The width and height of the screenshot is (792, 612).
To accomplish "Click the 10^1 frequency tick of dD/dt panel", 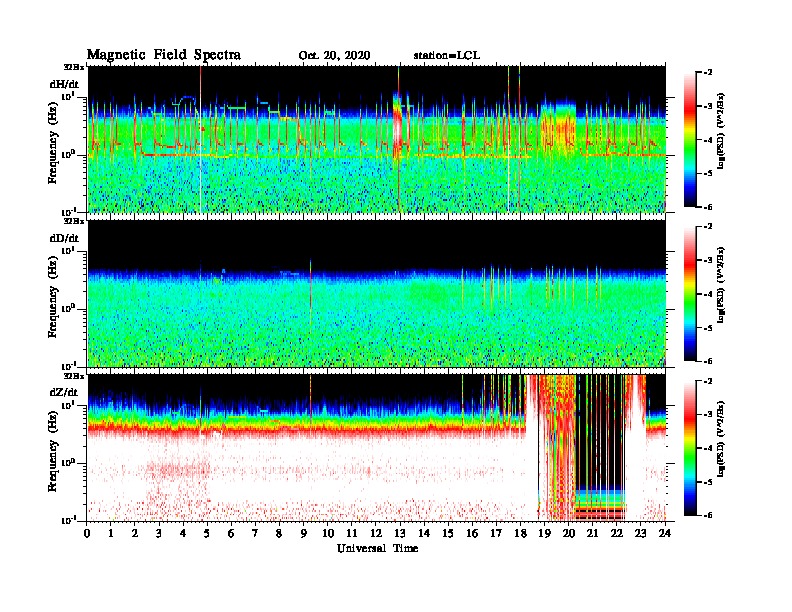I will pos(68,250).
